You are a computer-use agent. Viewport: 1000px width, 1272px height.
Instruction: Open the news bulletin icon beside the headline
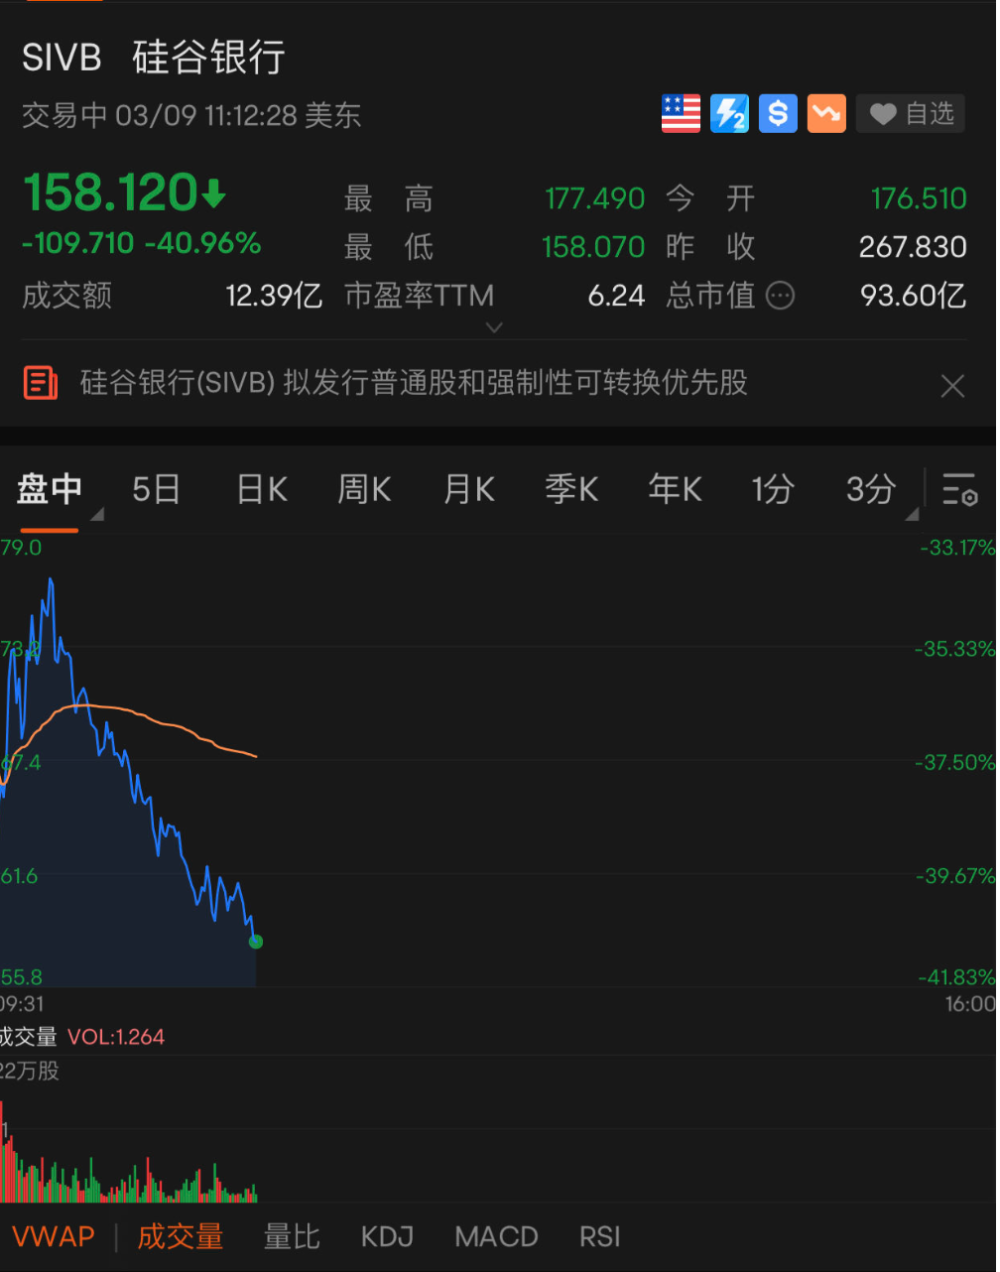pos(40,383)
